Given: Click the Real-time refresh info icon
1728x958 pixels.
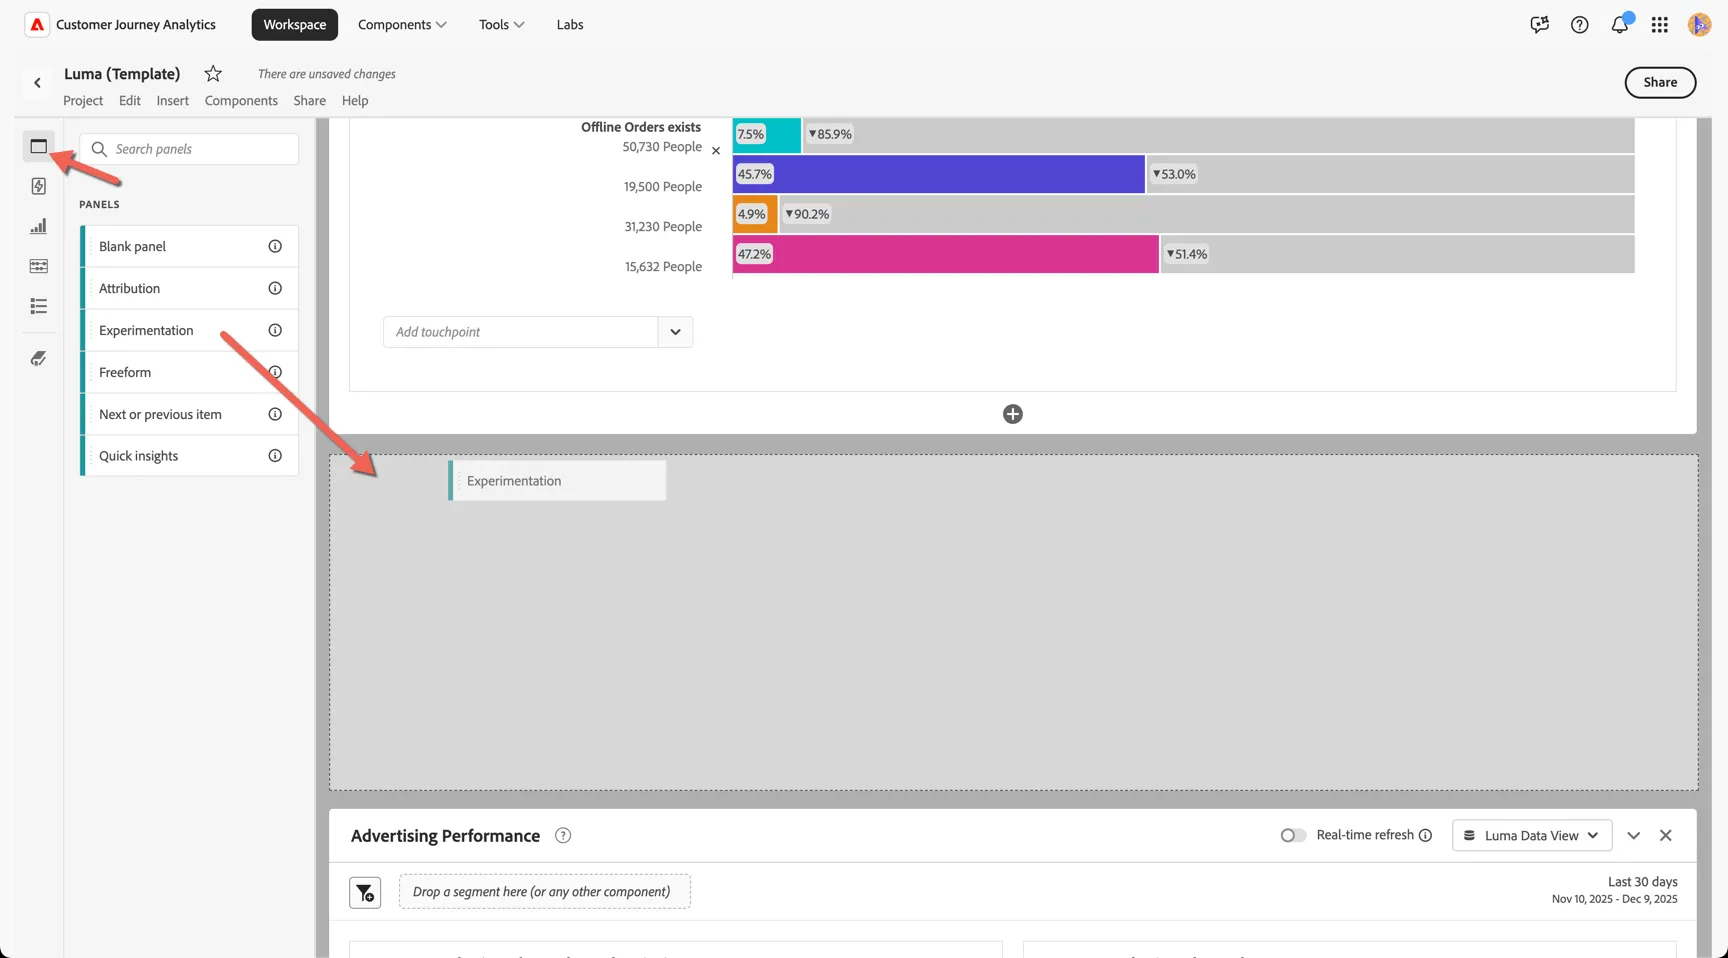Looking at the screenshot, I should (1426, 835).
